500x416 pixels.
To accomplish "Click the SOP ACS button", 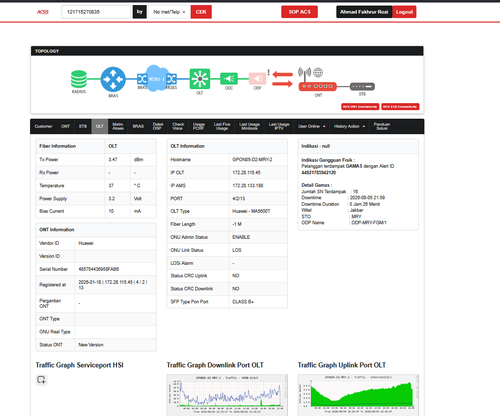I will click(299, 12).
